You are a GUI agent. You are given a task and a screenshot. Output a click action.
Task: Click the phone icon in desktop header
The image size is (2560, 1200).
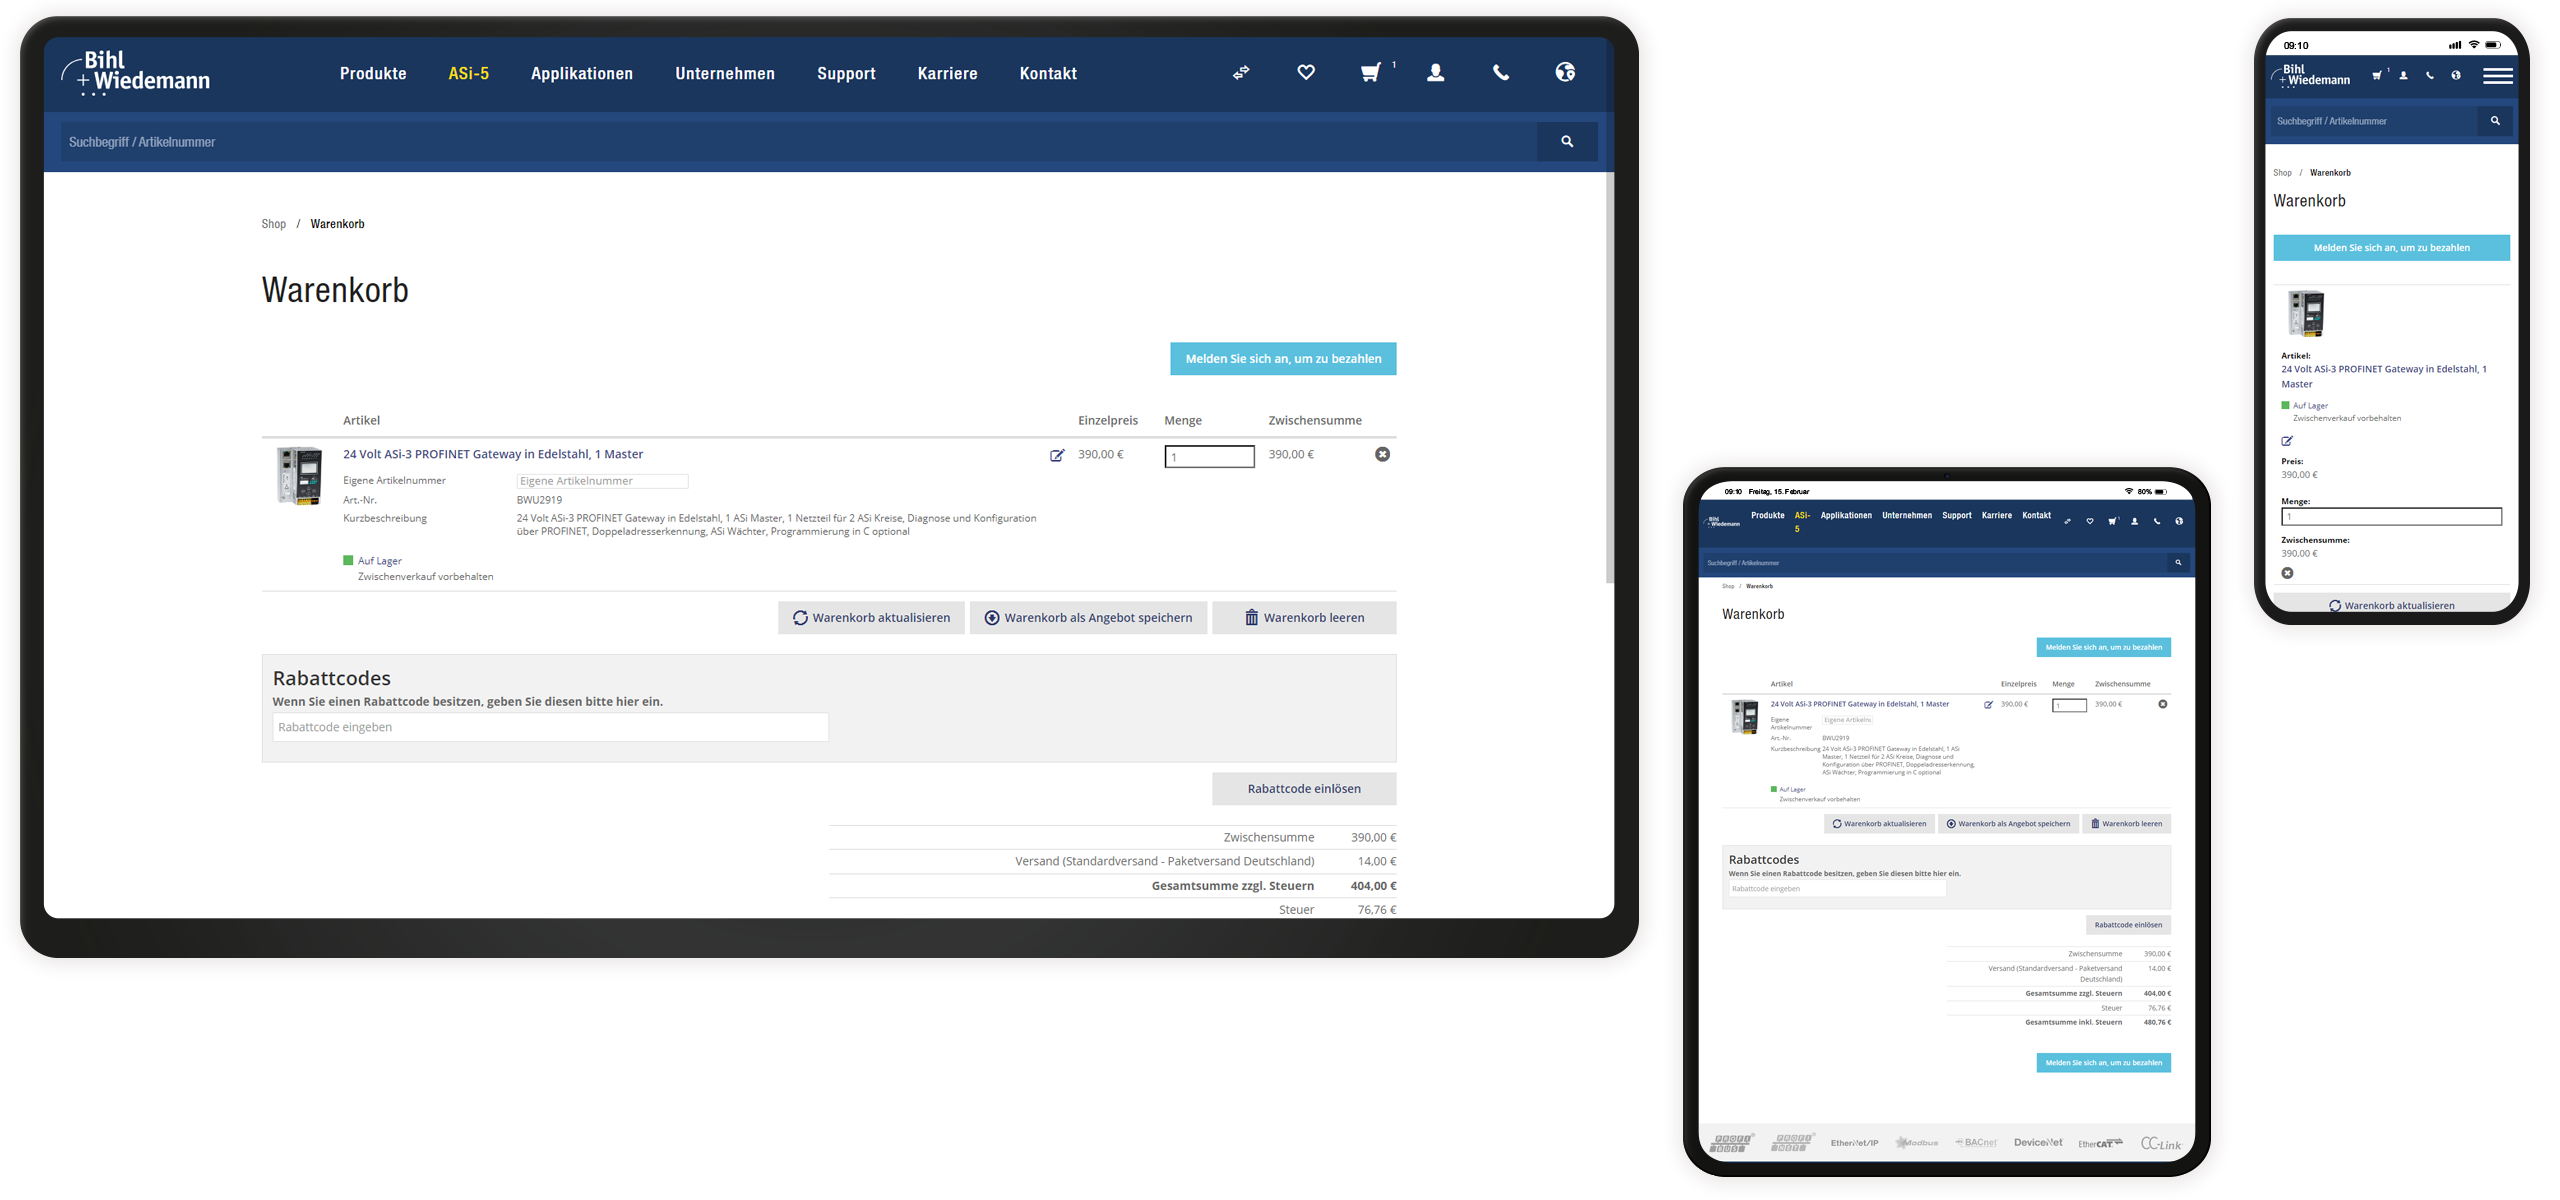point(1500,72)
